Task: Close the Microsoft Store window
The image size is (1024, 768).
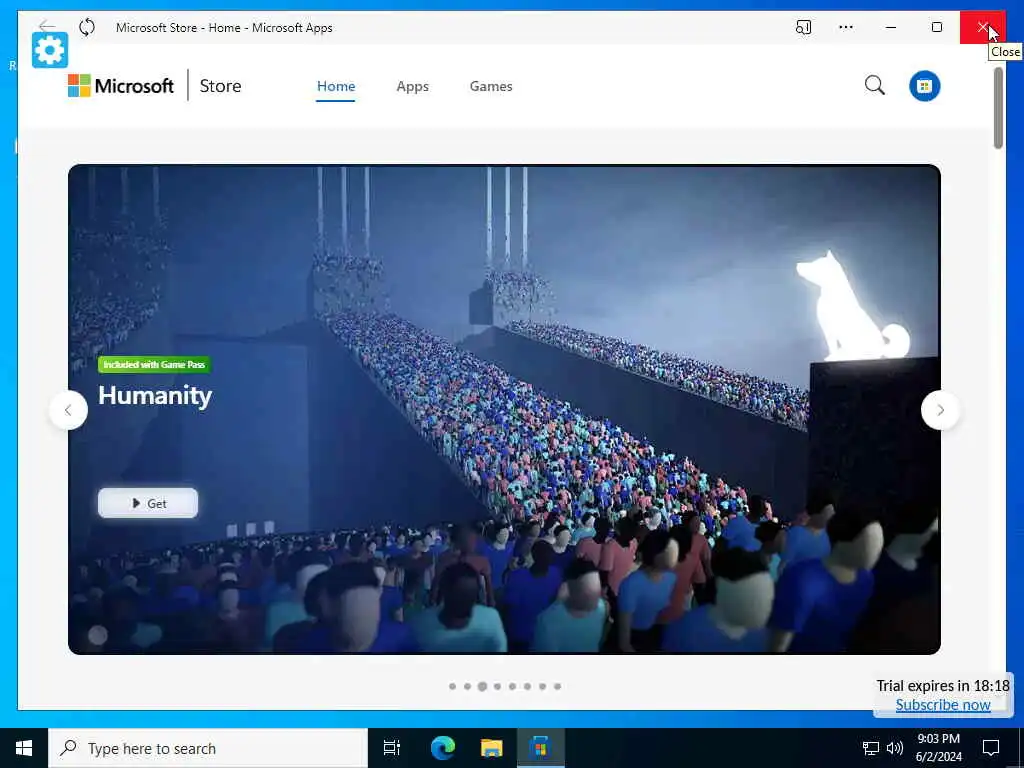Action: pyautogui.click(x=983, y=27)
